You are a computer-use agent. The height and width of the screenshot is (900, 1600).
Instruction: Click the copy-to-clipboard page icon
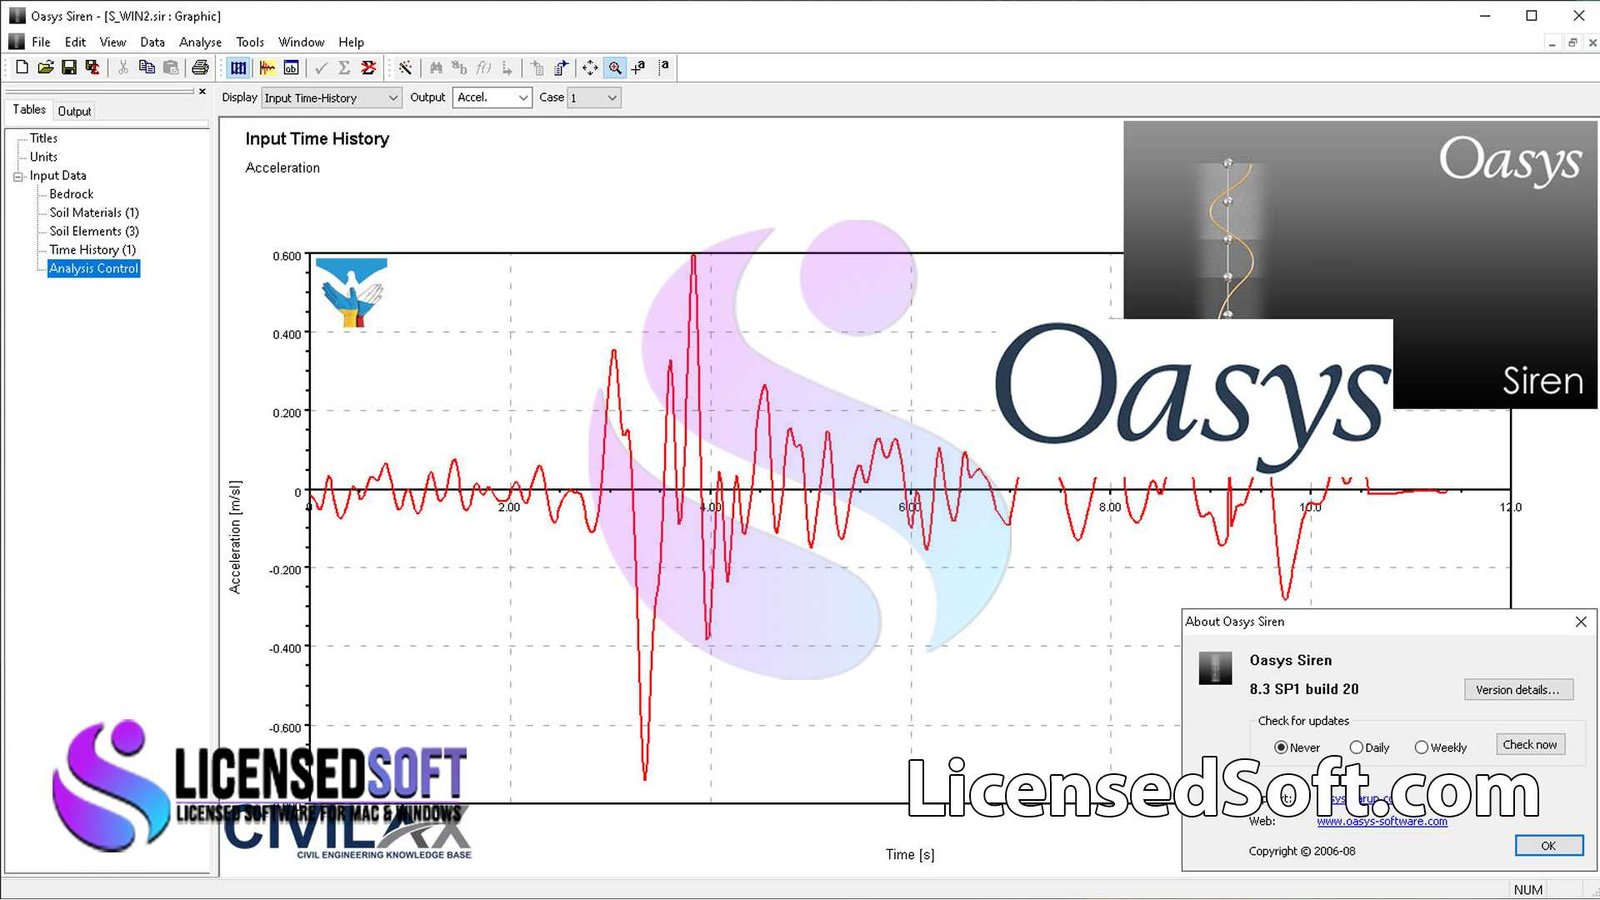pos(538,67)
